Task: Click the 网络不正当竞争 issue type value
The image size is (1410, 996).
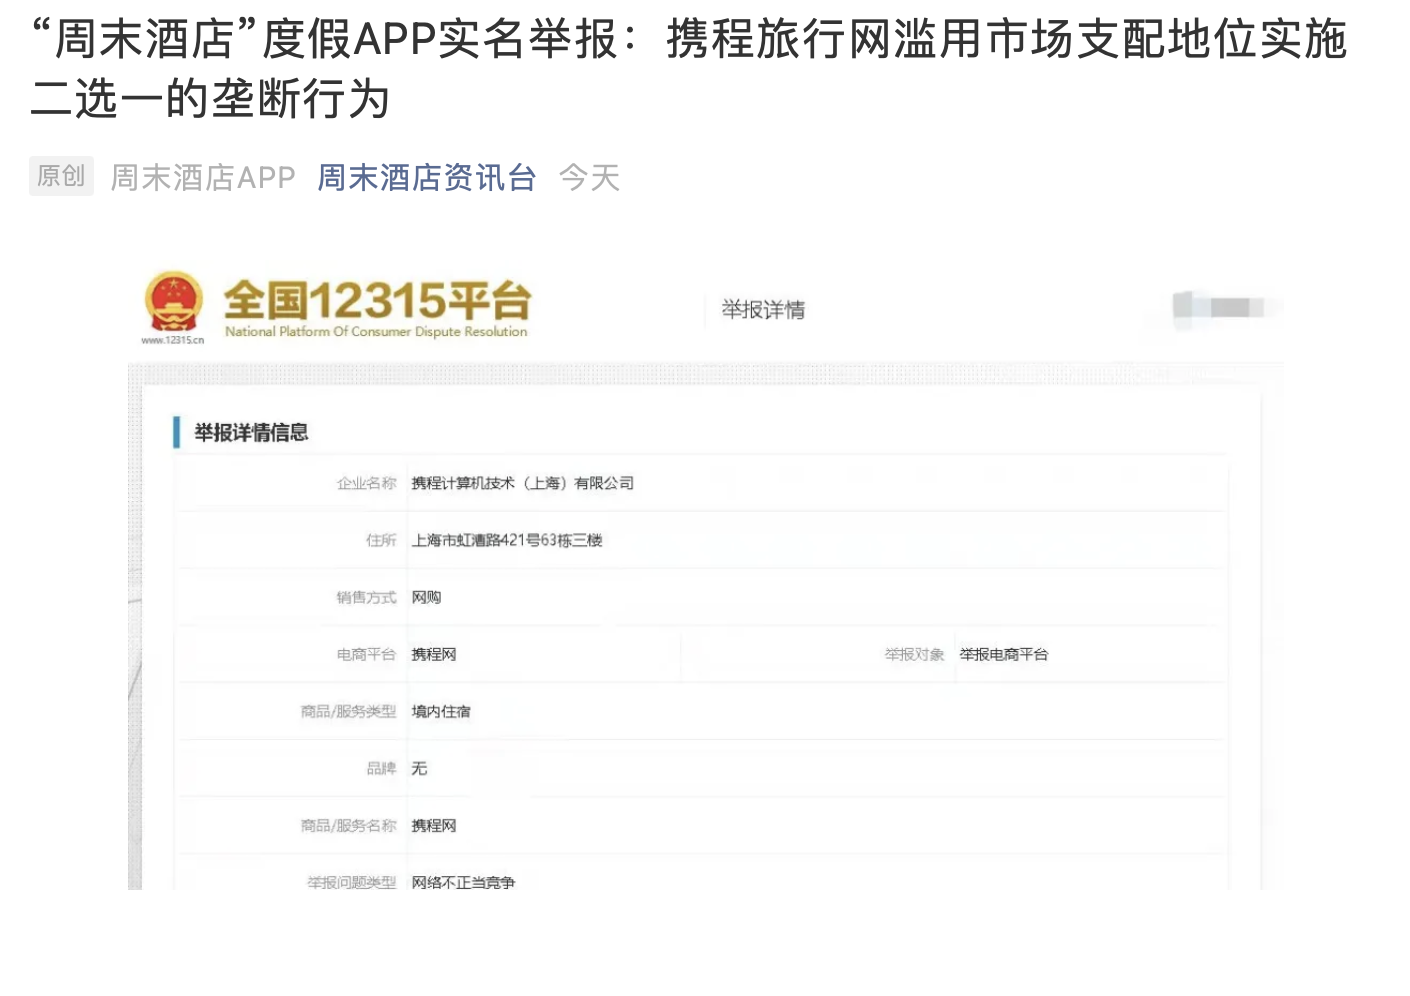Action: point(463,882)
